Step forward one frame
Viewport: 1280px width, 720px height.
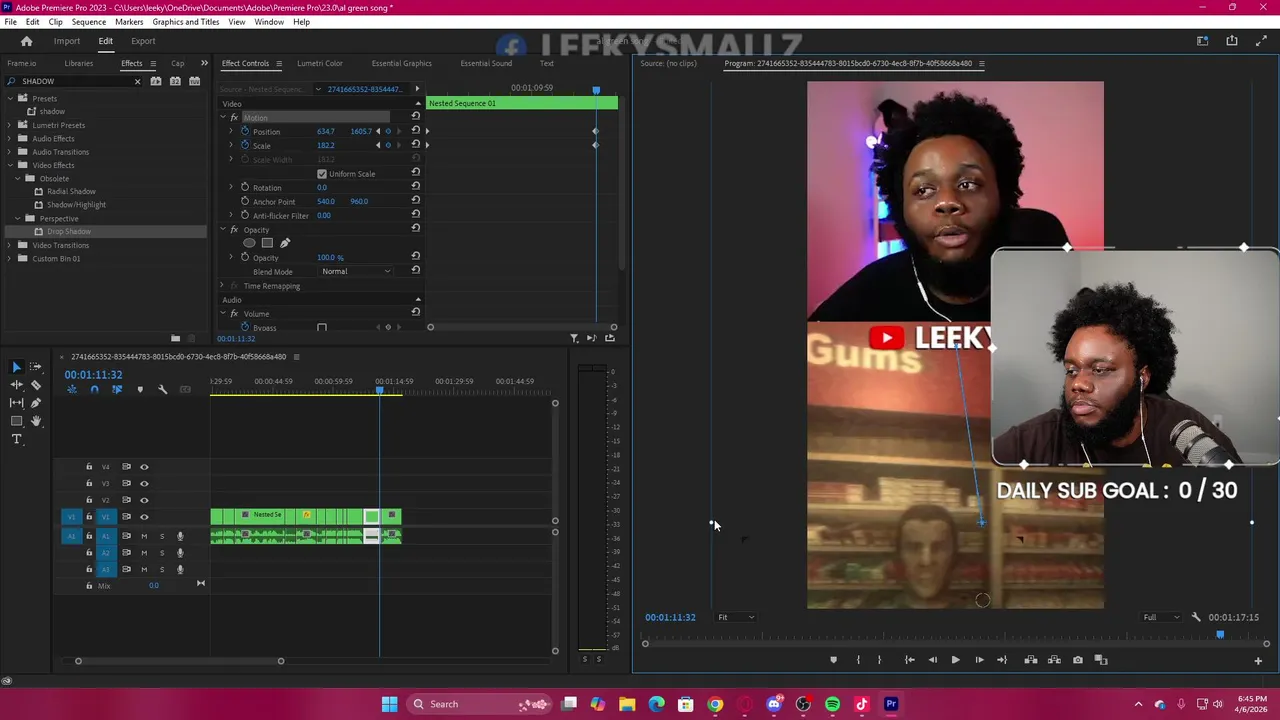tap(979, 660)
